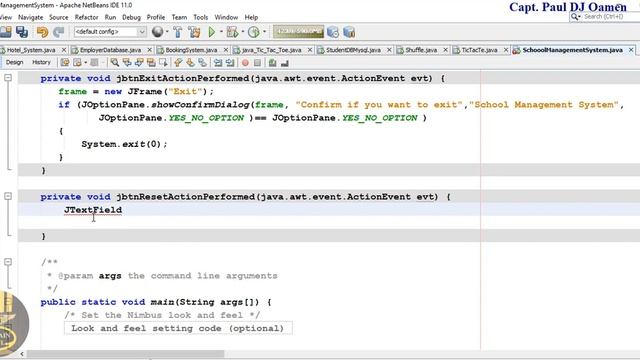Open the Run Project dropdown arrow
Image resolution: width=640 pixels, height=360 pixels.
pos(221,32)
